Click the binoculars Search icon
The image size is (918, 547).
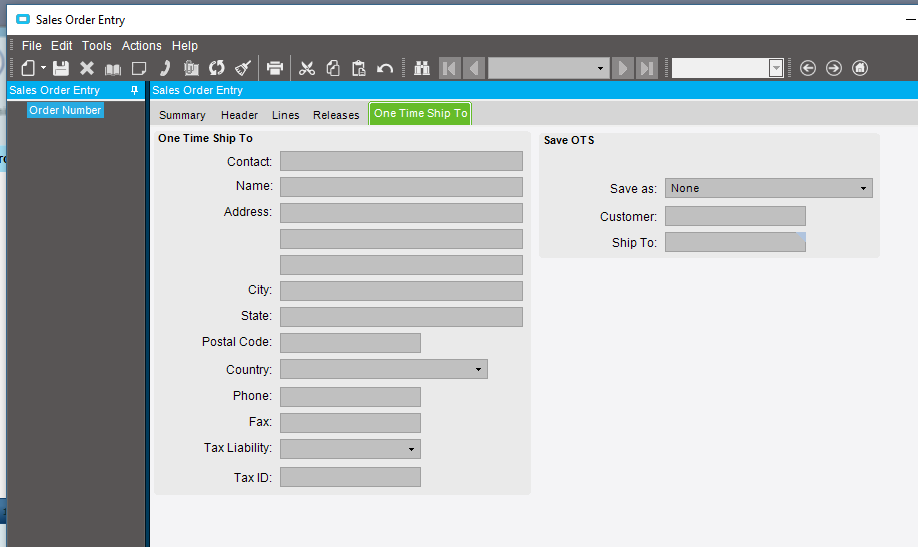pyautogui.click(x=422, y=69)
